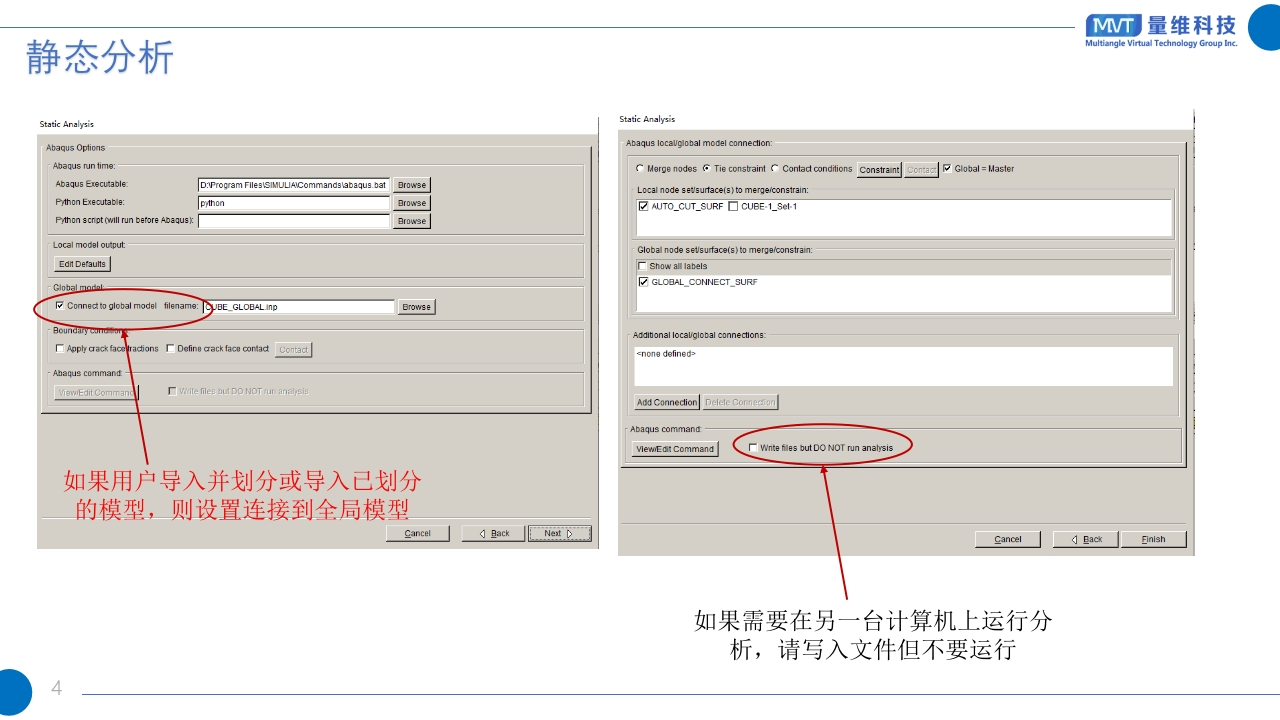Enable Define crack face contact
Screen dimensions: 1280x720
[170, 349]
